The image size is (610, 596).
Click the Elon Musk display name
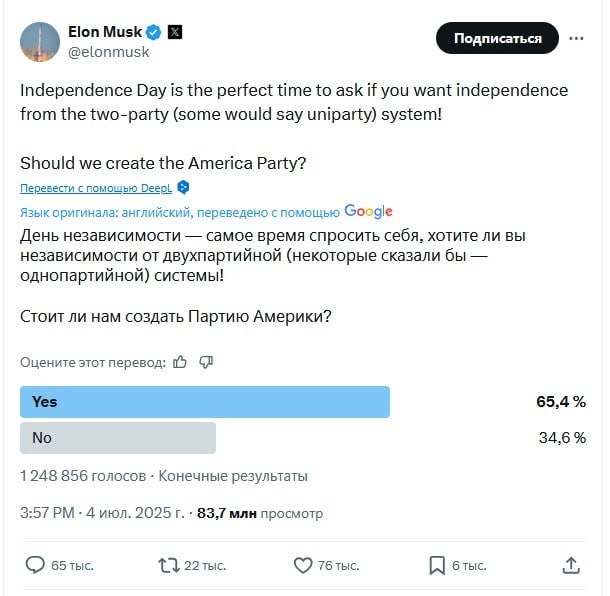click(x=104, y=31)
